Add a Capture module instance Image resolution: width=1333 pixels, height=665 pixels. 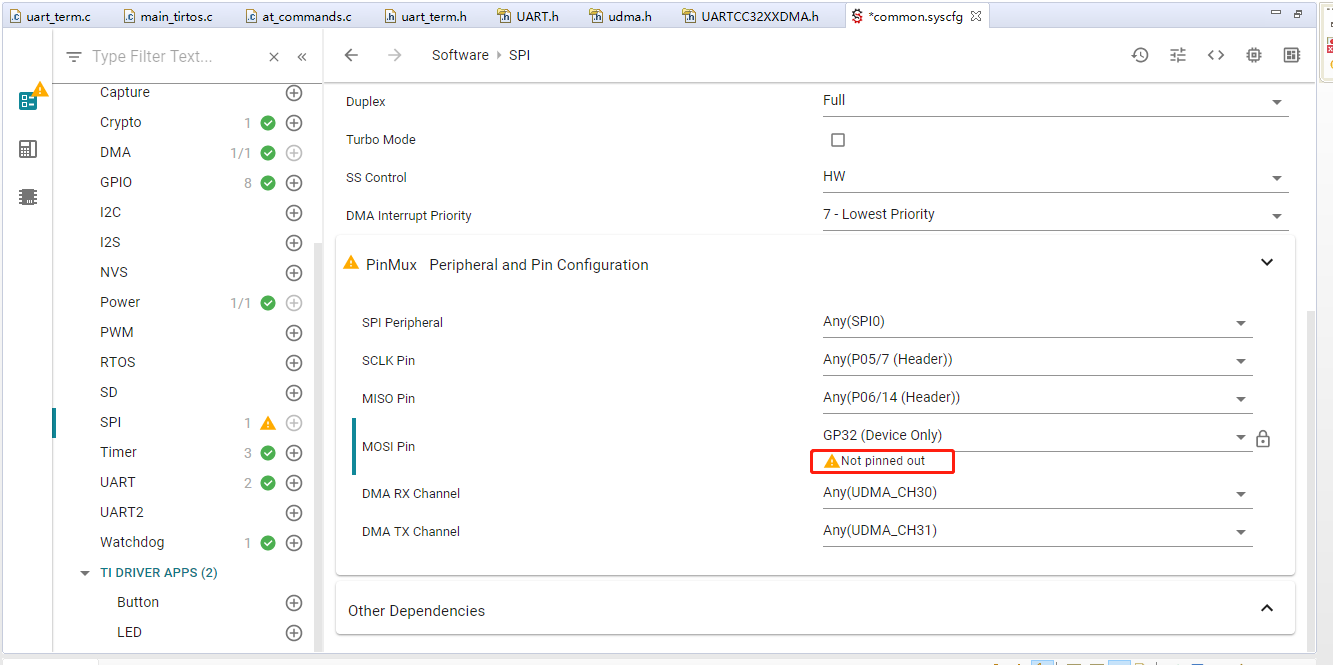tap(294, 93)
